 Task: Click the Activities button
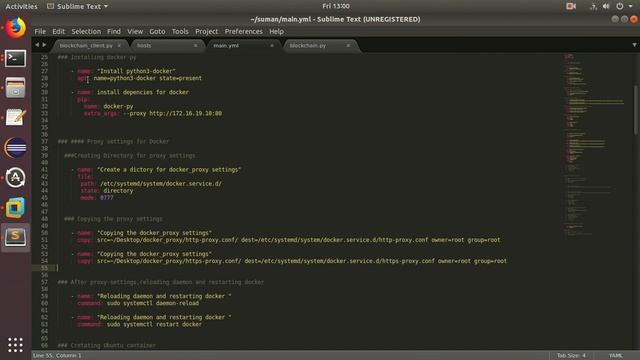click(21, 6)
